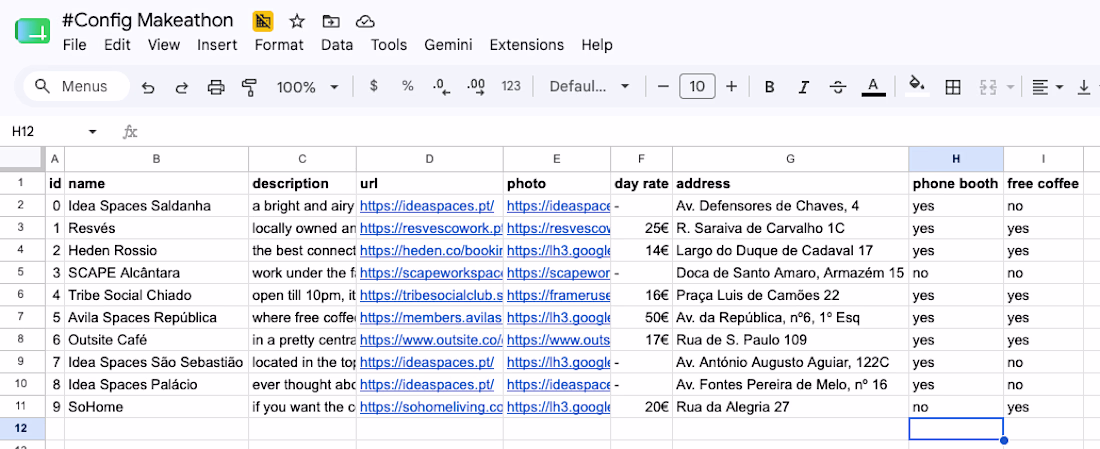
Task: Select the cell 'Doca de Santo Amaro, Armazém 15'
Action: pyautogui.click(x=791, y=273)
